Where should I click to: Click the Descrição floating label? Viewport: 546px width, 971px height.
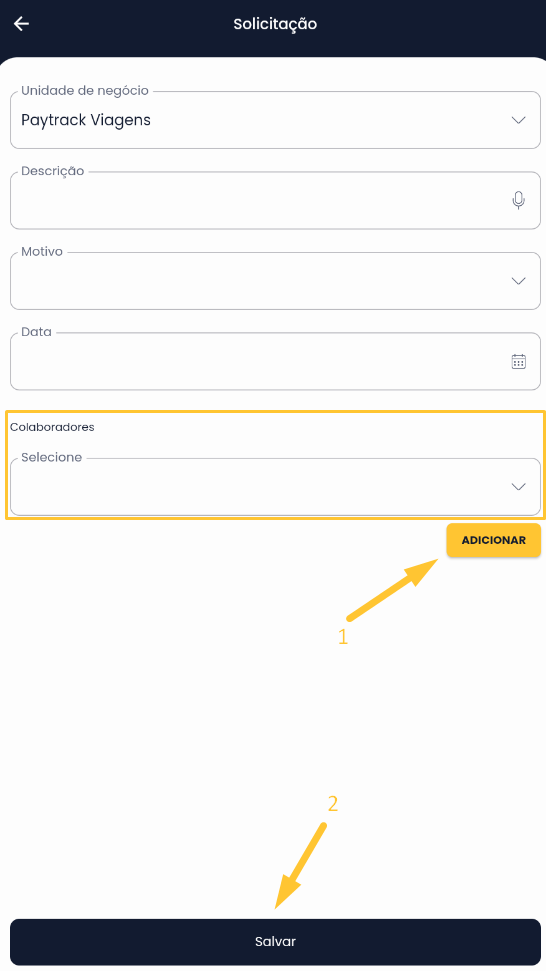pos(53,172)
